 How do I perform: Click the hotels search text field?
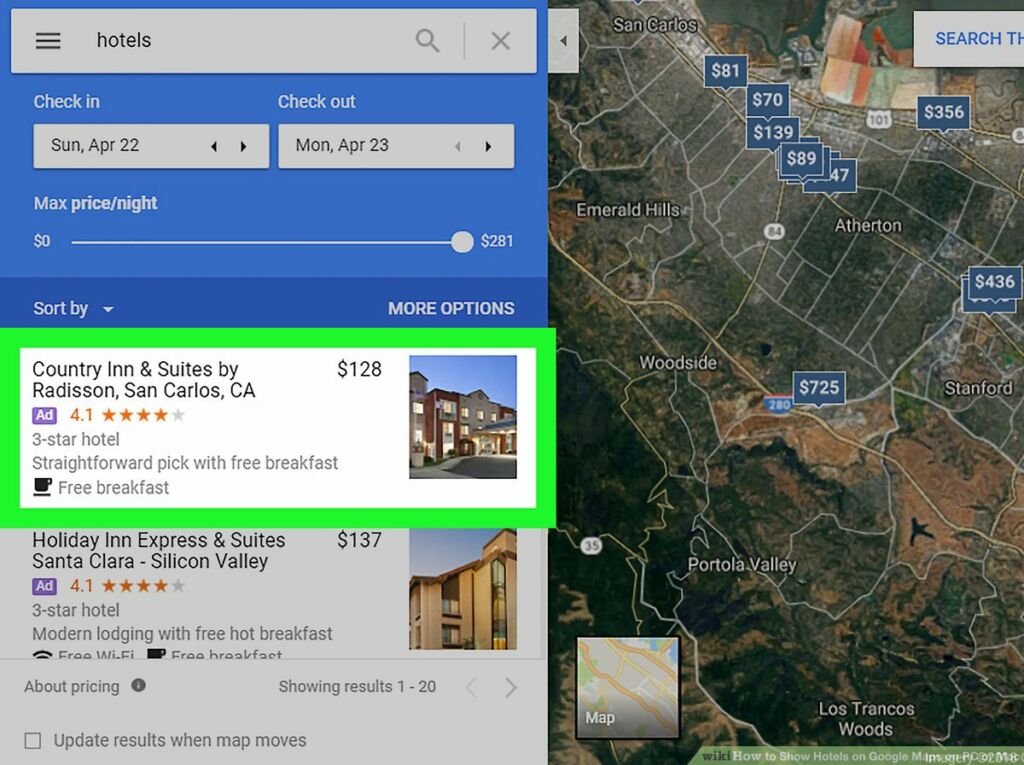(248, 41)
